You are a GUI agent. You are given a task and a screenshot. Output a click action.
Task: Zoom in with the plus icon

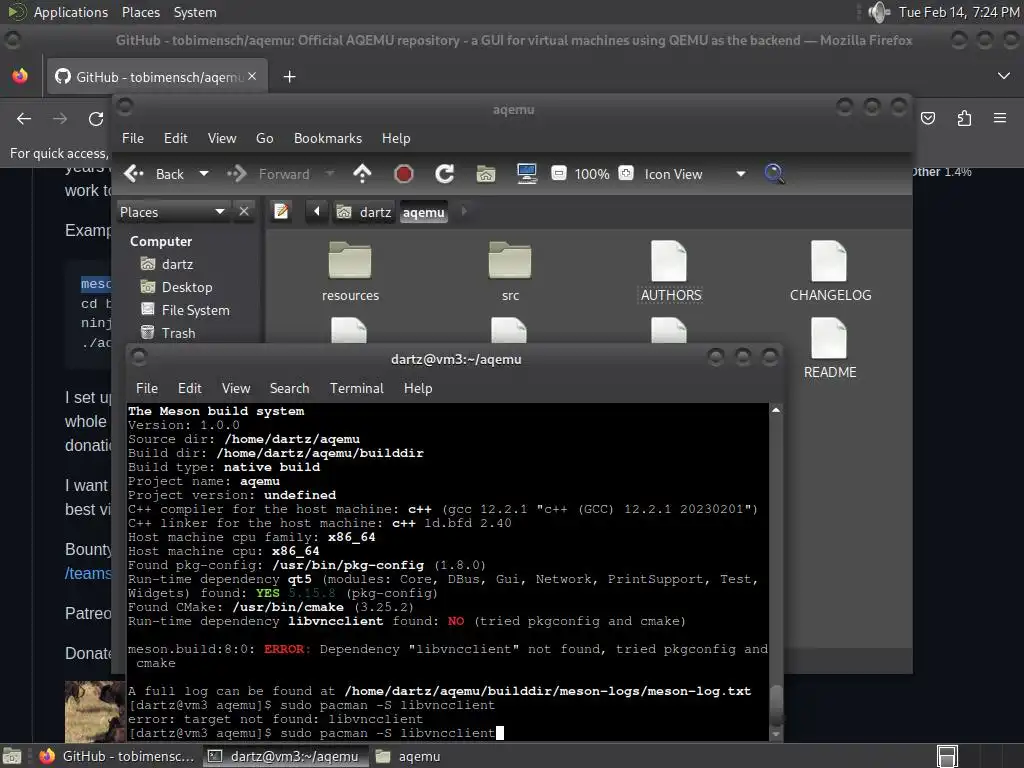click(x=626, y=174)
